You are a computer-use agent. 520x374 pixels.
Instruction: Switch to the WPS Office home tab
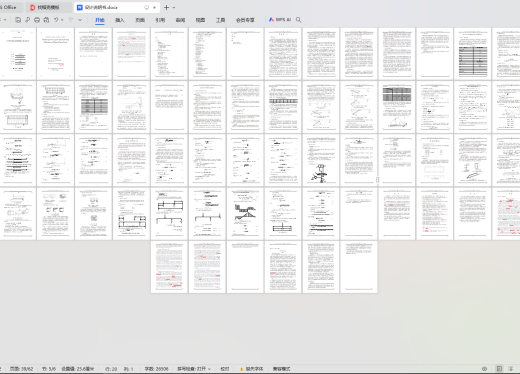(x=10, y=7)
